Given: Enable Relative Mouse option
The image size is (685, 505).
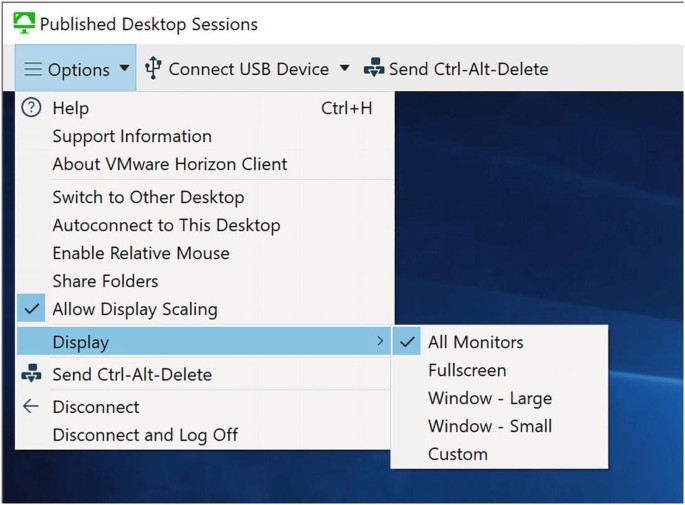Looking at the screenshot, I should [141, 254].
